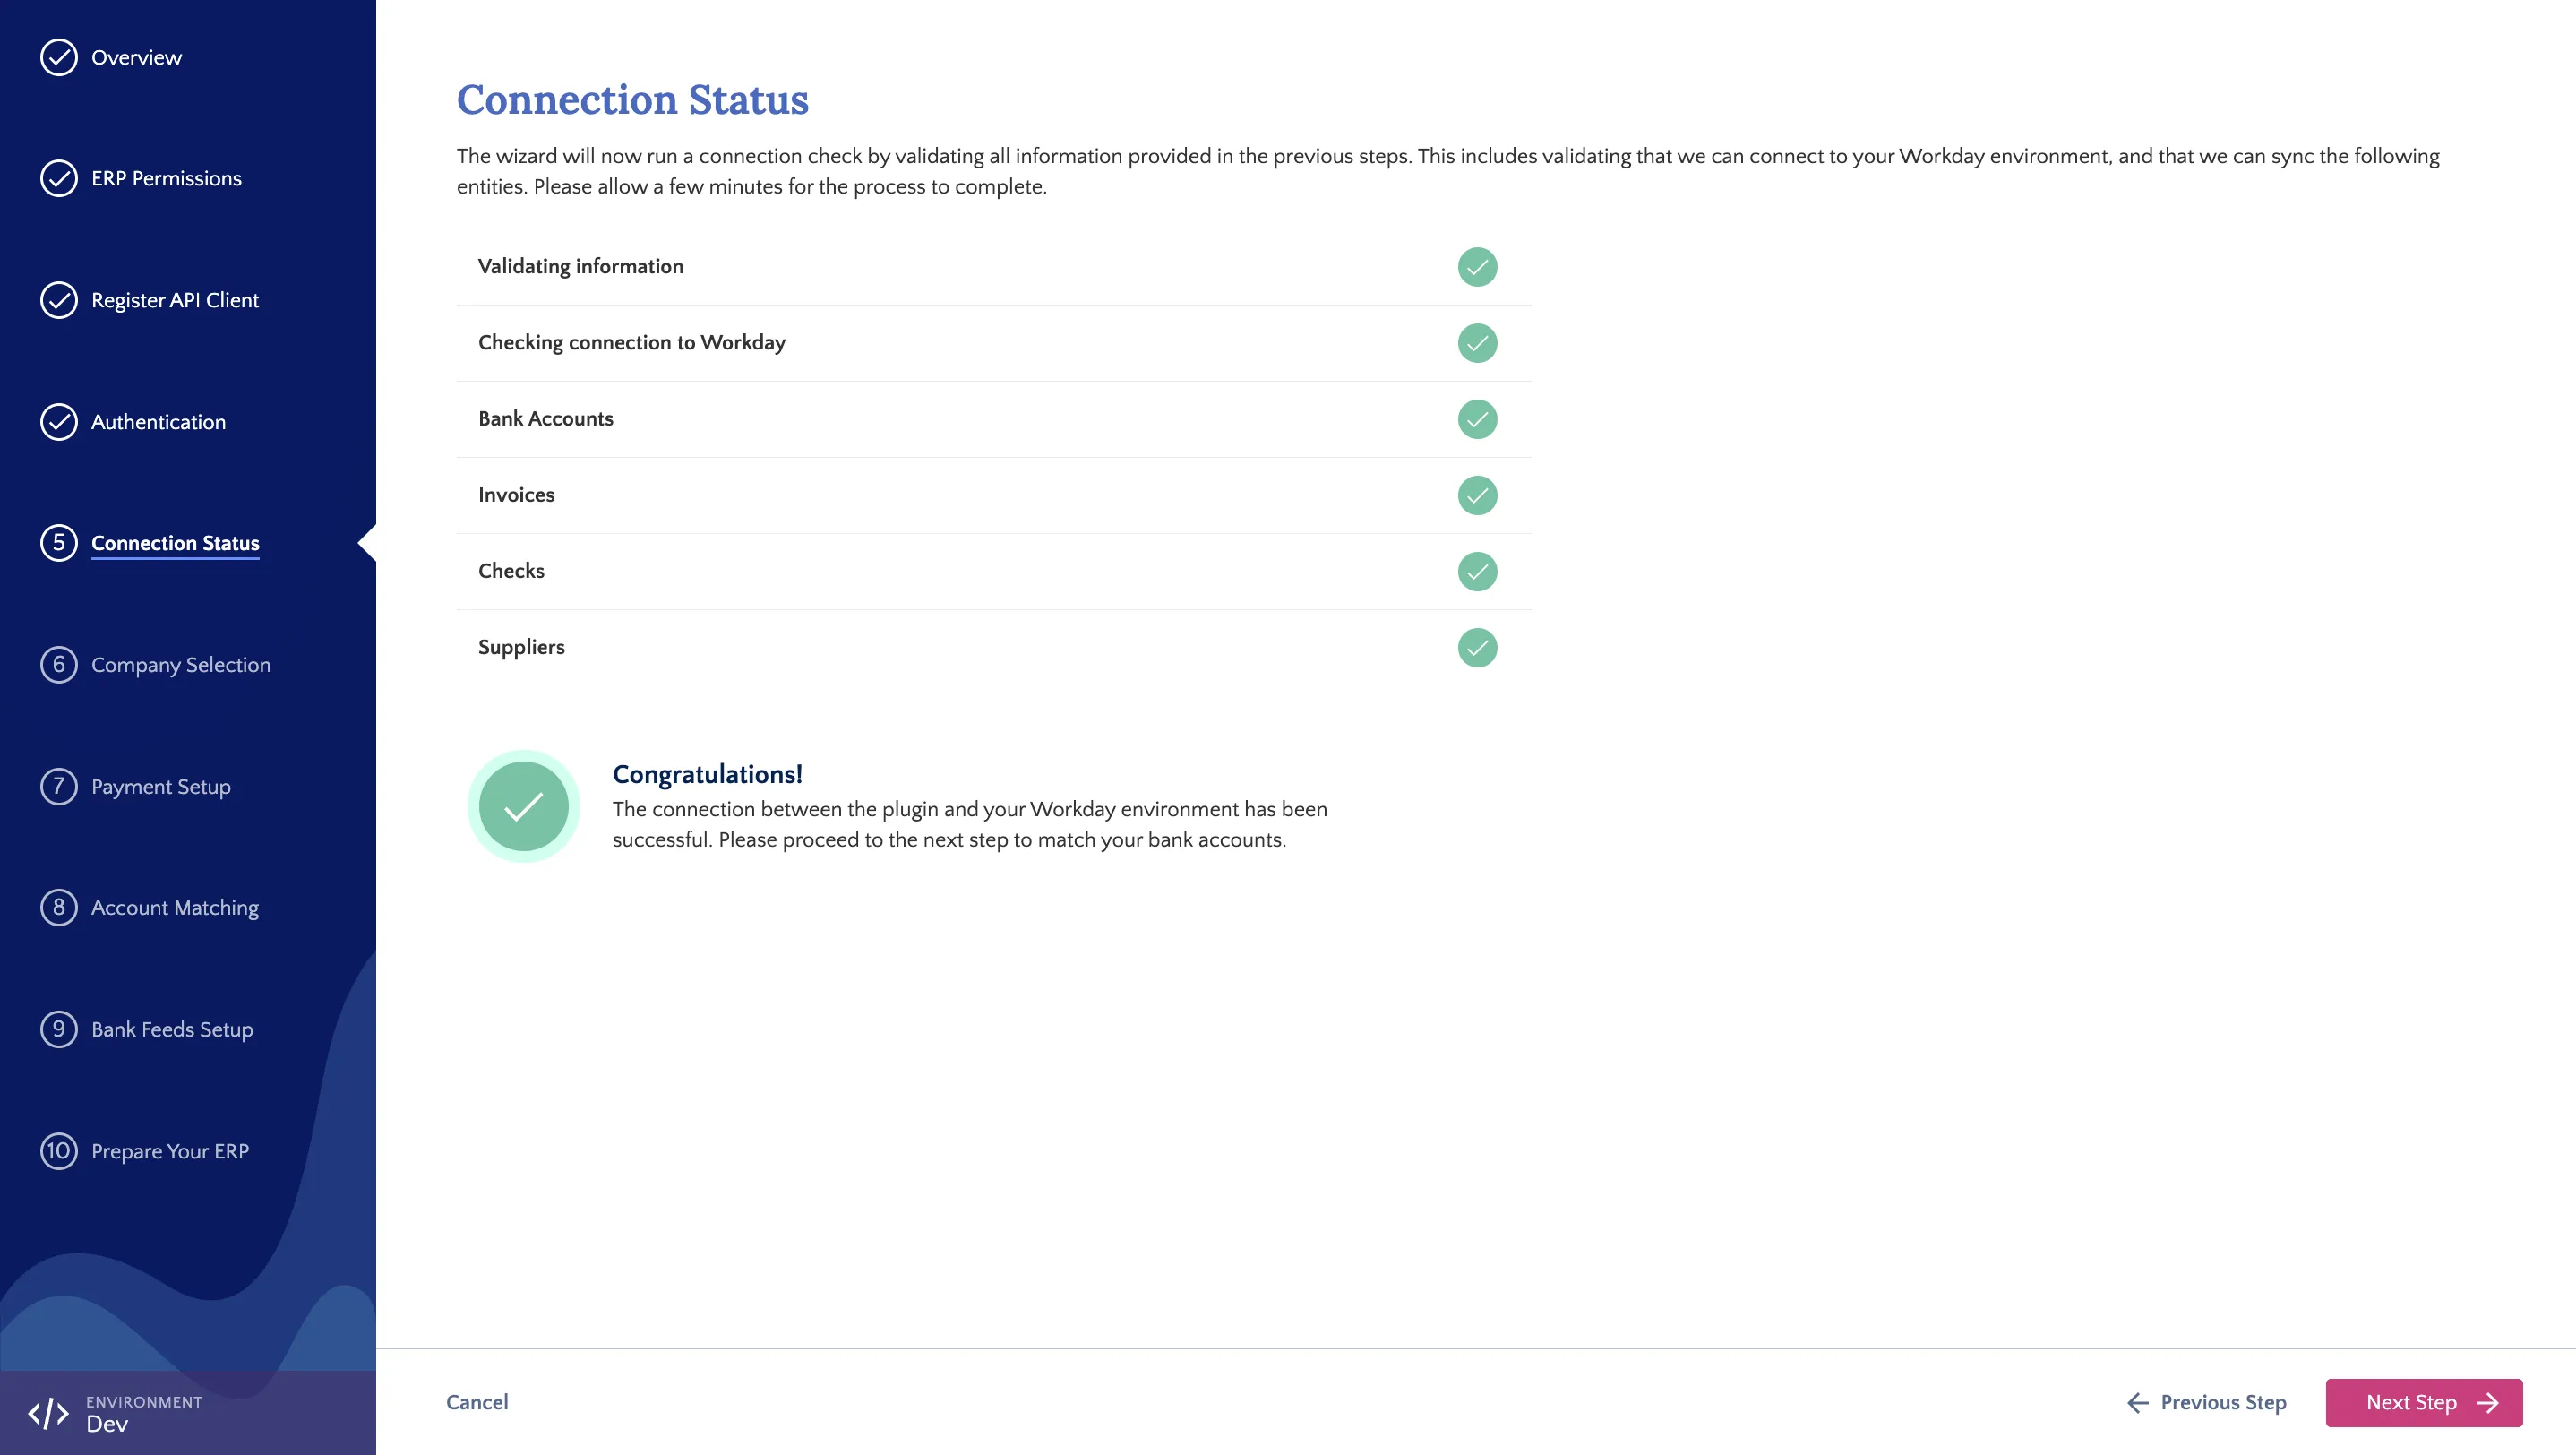Click the Register API Client checkmark icon
Viewport: 2576px width, 1455px height.
coord(59,300)
